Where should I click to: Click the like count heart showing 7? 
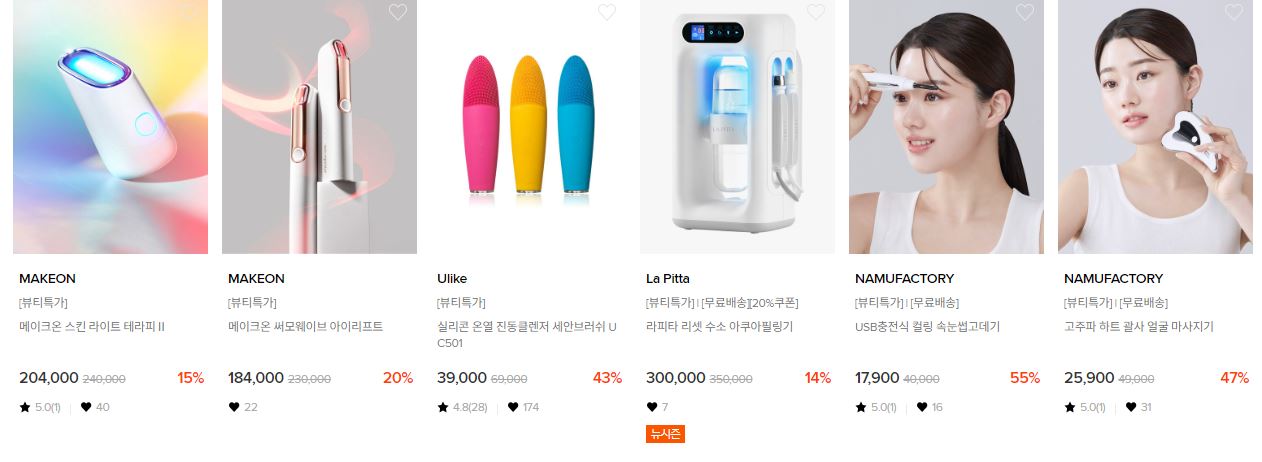[652, 407]
